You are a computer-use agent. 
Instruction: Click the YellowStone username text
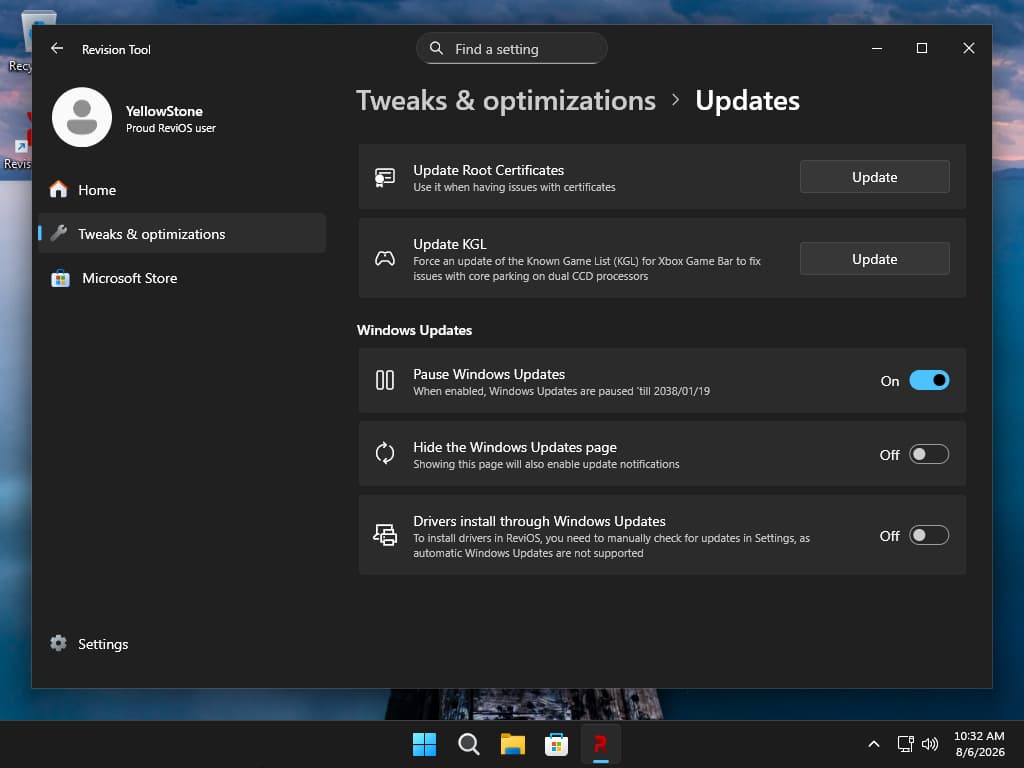(x=164, y=111)
